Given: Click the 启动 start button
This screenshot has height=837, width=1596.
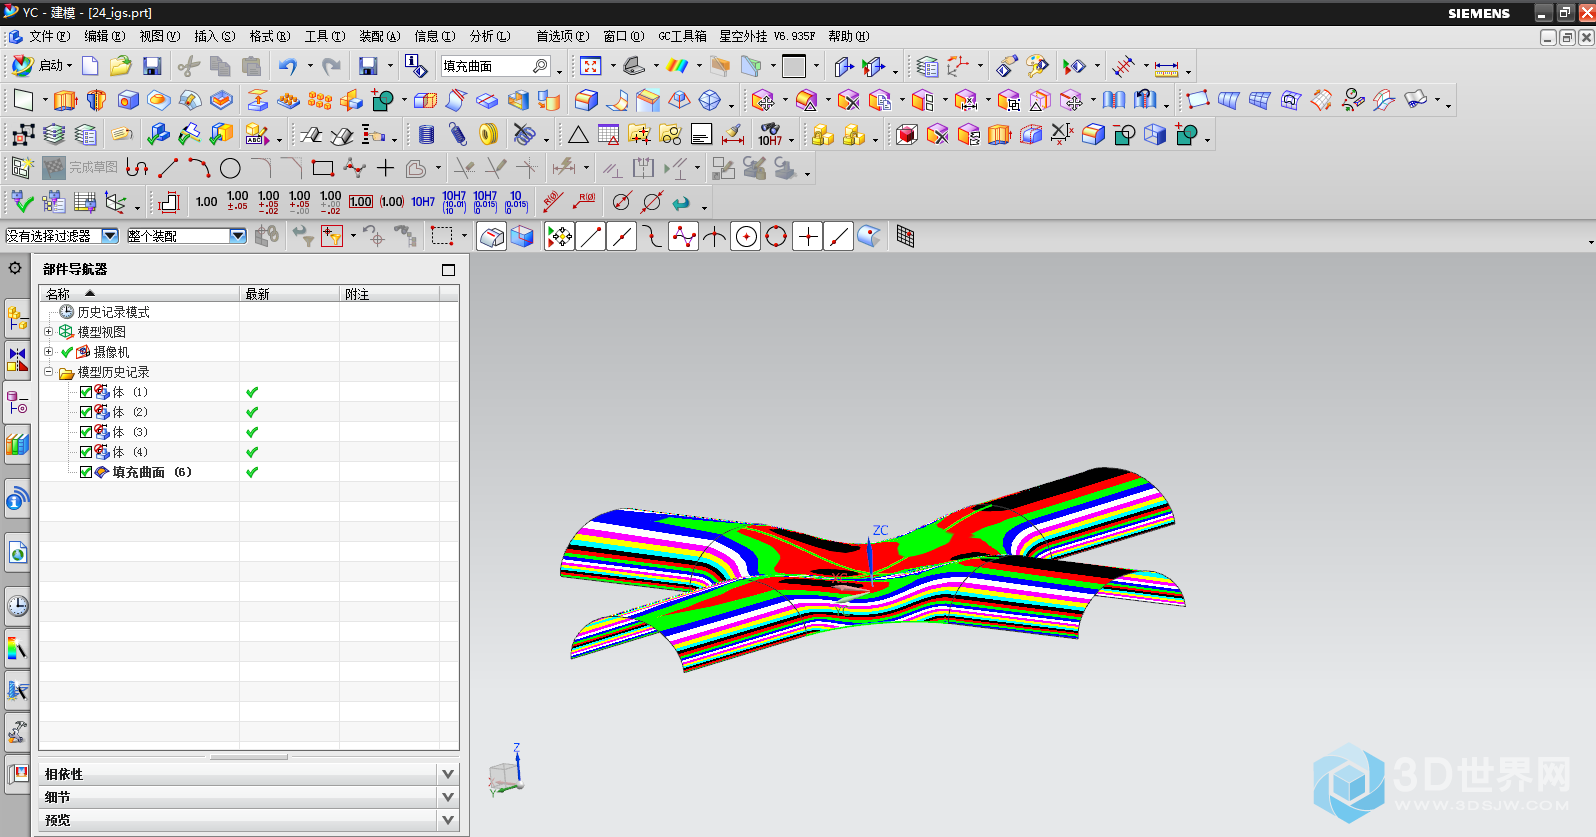Looking at the screenshot, I should [x=41, y=66].
